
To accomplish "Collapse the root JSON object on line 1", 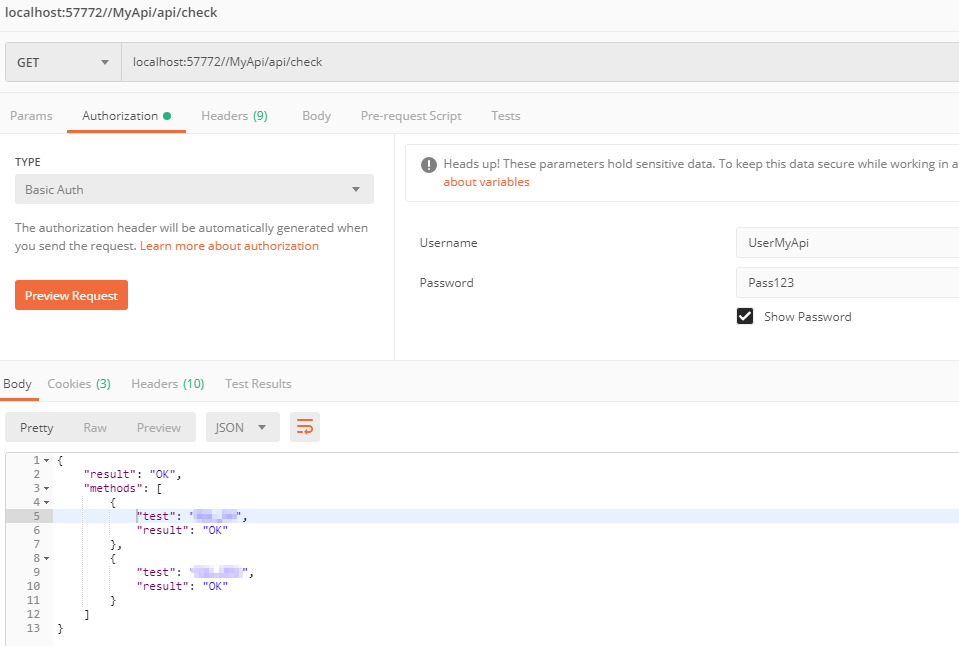I will pos(47,460).
